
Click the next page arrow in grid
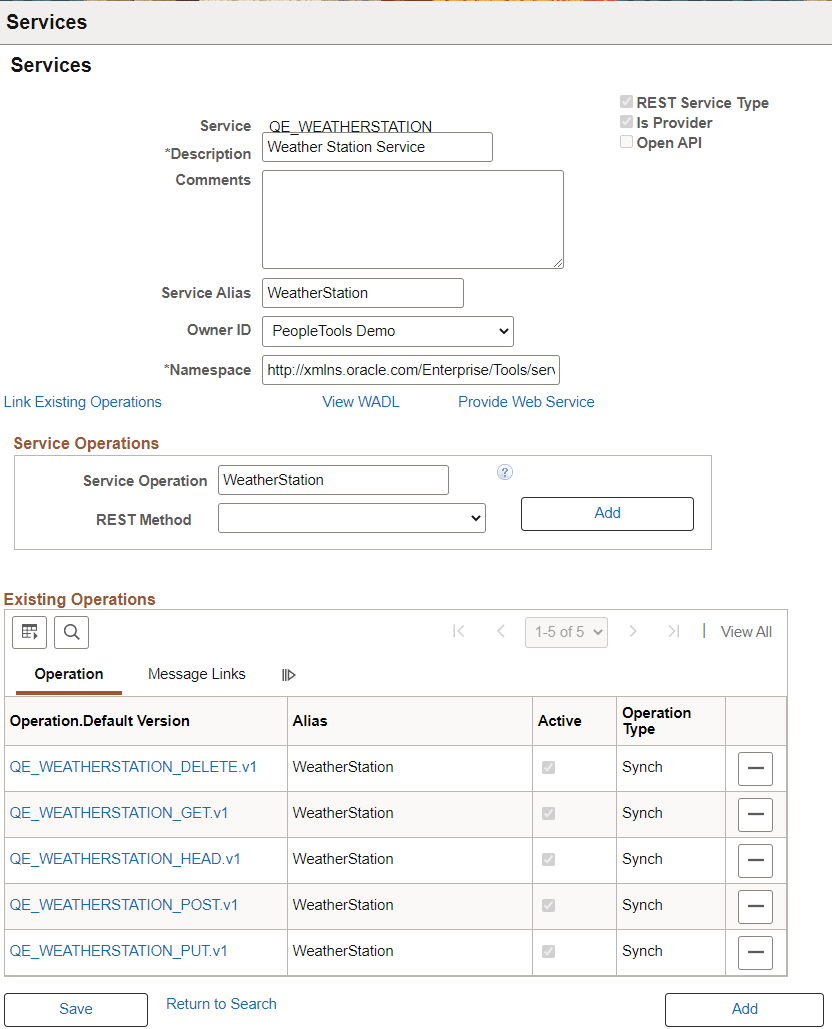tap(633, 631)
